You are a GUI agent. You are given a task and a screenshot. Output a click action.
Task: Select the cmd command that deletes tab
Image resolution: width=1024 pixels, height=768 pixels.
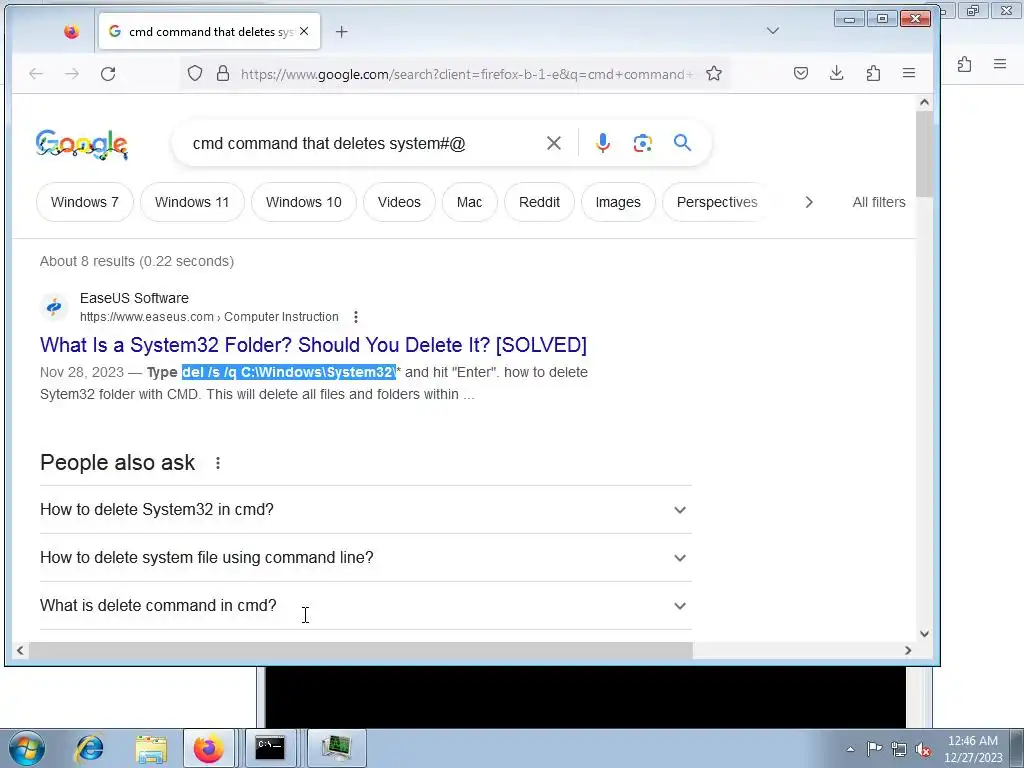coord(209,31)
